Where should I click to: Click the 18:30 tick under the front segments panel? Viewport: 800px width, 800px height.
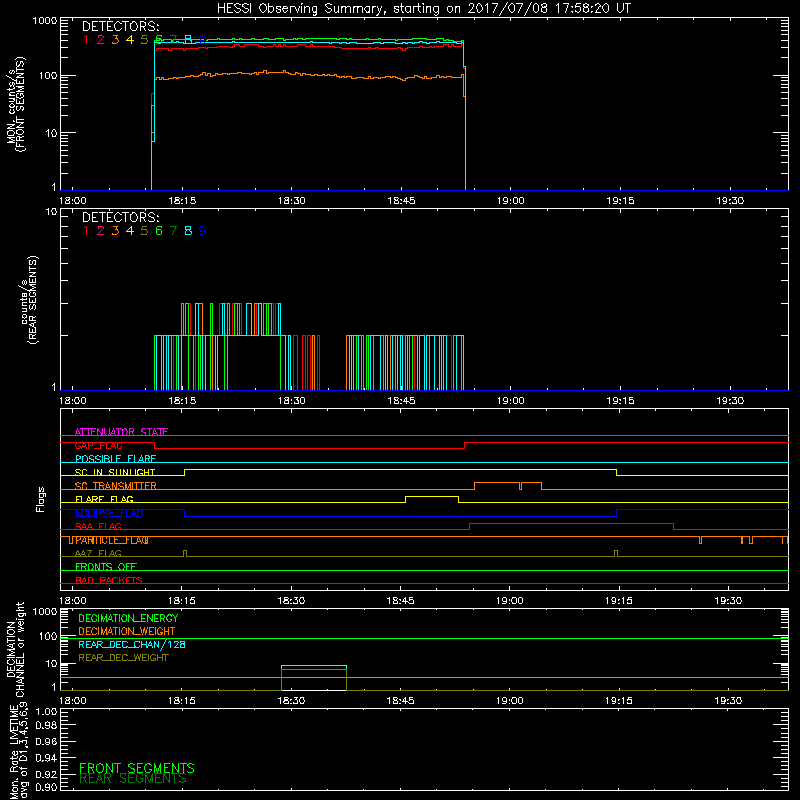point(292,201)
